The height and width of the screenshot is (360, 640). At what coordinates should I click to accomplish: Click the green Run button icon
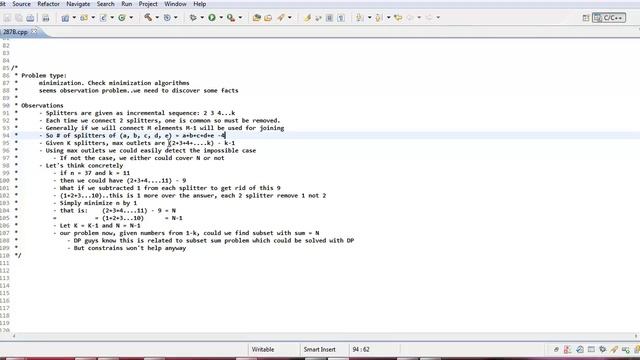click(x=212, y=18)
